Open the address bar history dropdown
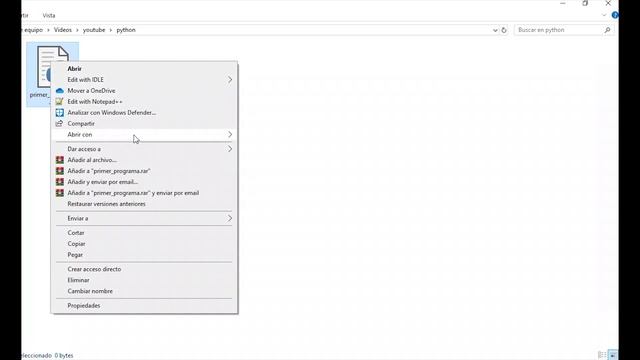Image resolution: width=640 pixels, height=360 pixels. [x=495, y=30]
